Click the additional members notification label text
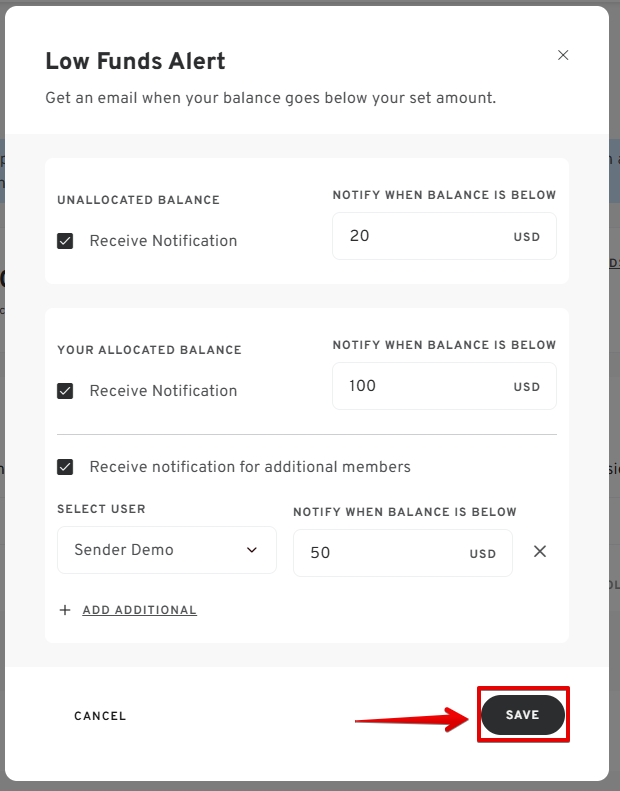This screenshot has height=791, width=620. [x=250, y=467]
